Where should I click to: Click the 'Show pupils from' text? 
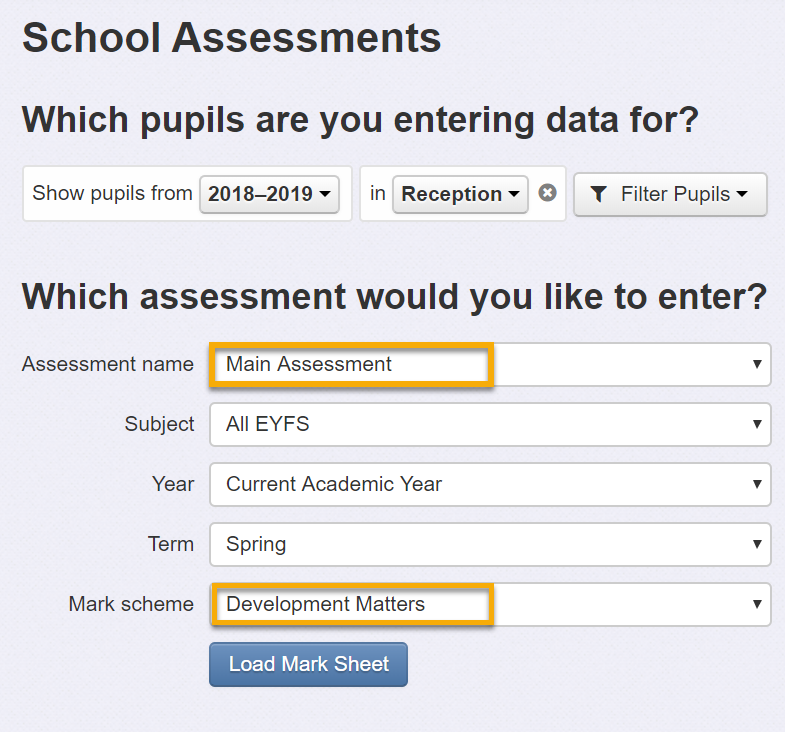click(112, 193)
